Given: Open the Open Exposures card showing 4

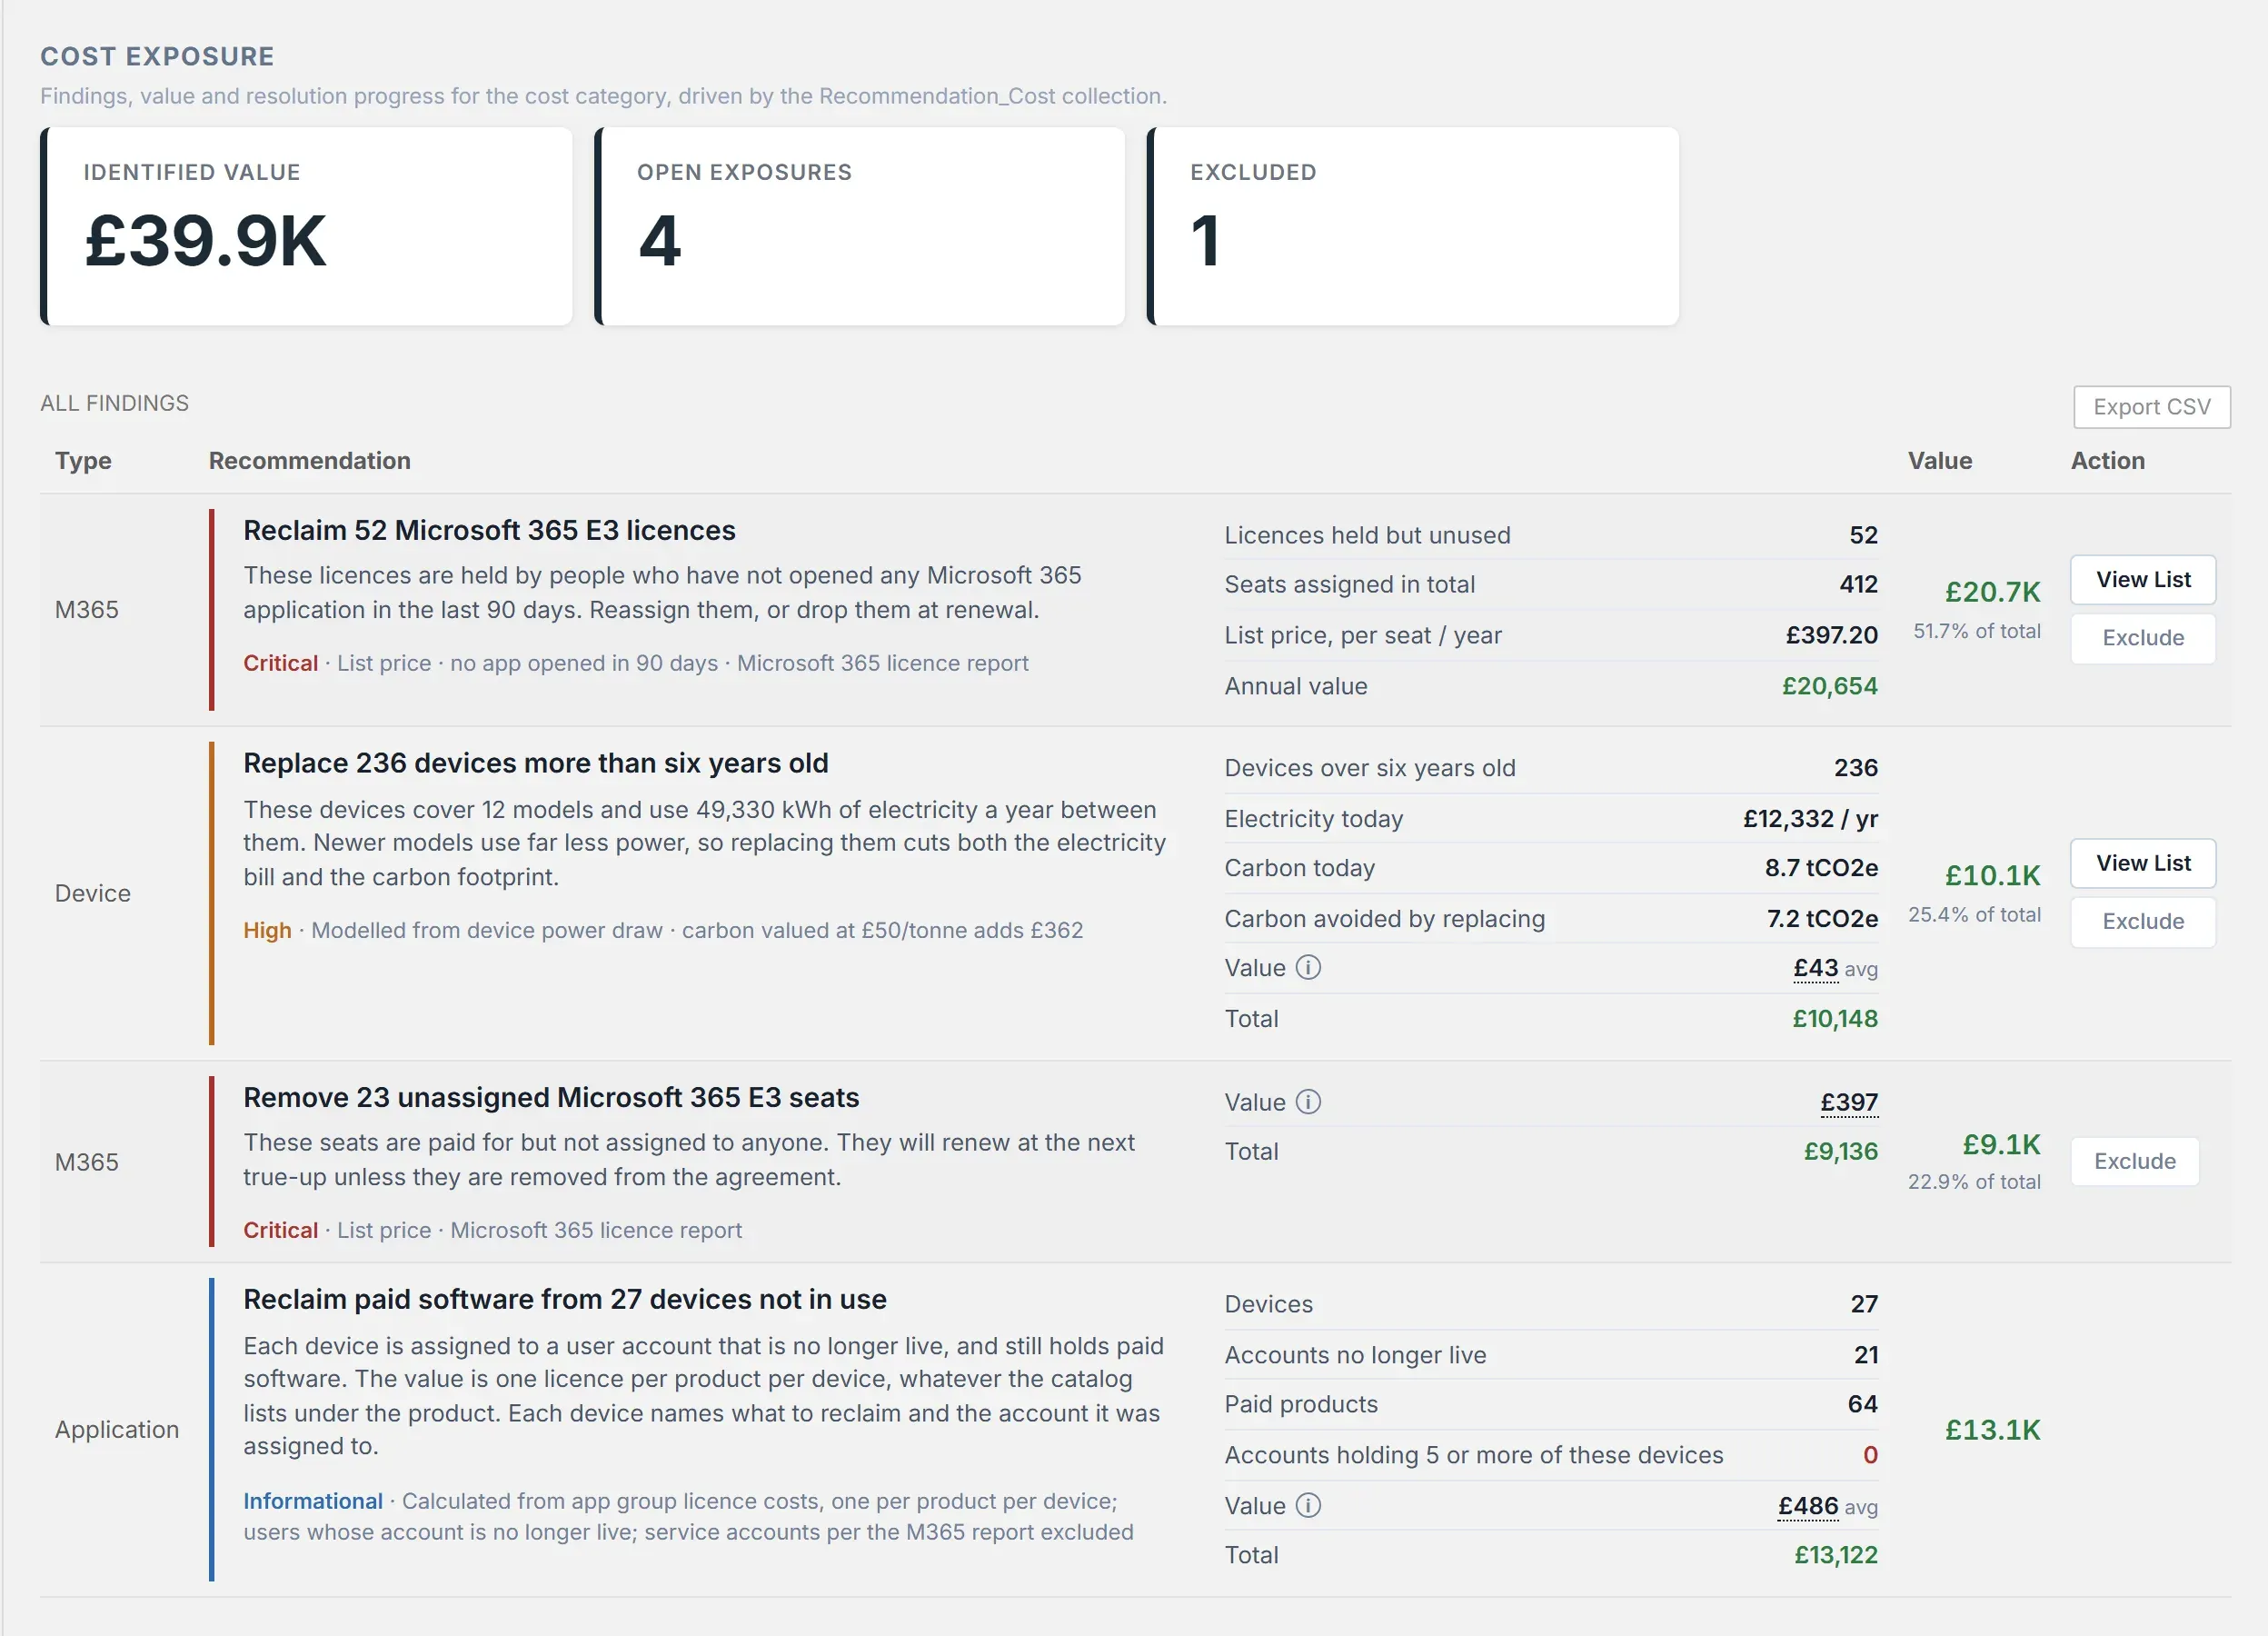Looking at the screenshot, I should click(x=859, y=226).
